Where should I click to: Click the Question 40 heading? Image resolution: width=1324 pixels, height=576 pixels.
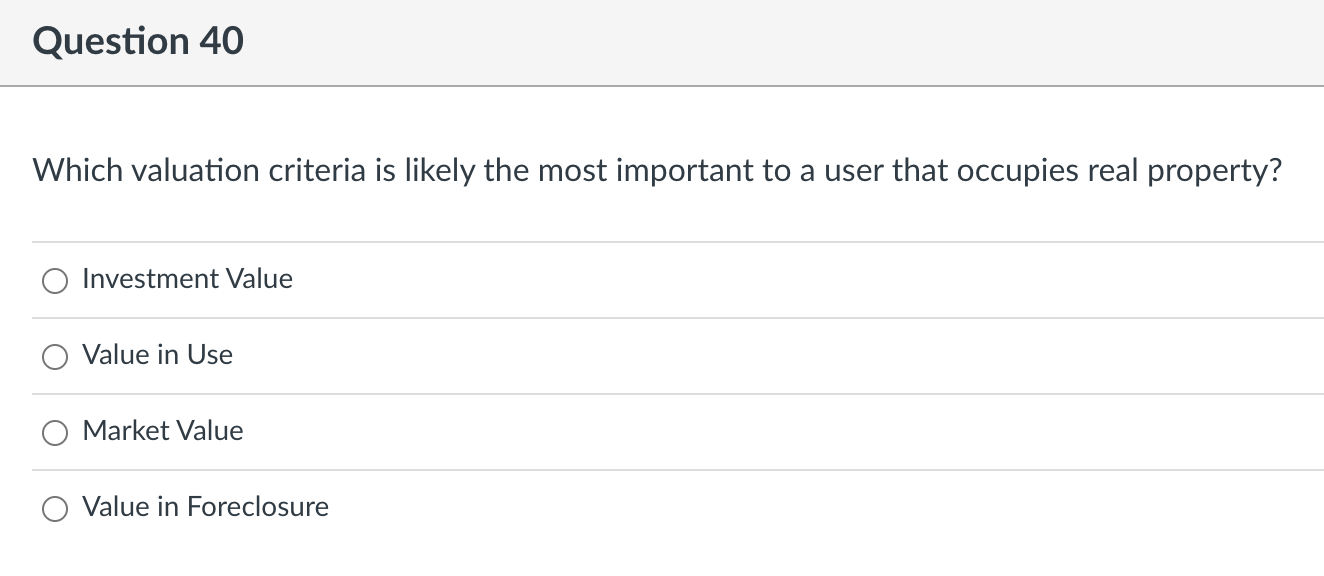point(138,41)
